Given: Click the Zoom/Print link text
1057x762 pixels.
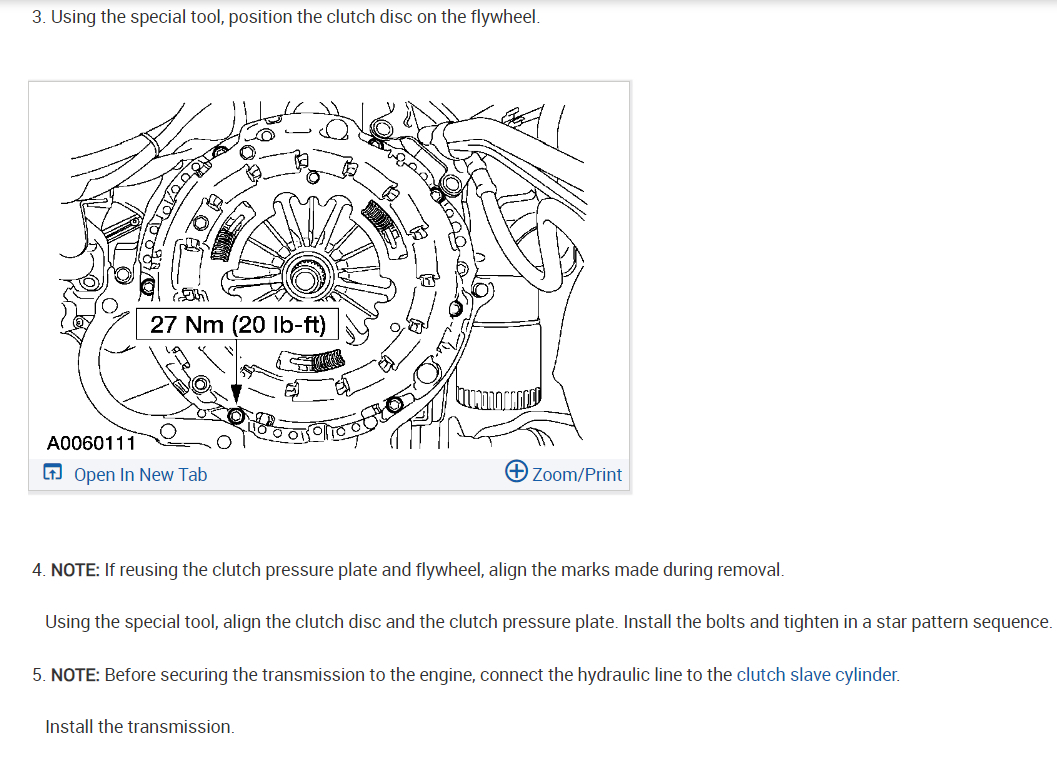Looking at the screenshot, I should pos(577,475).
